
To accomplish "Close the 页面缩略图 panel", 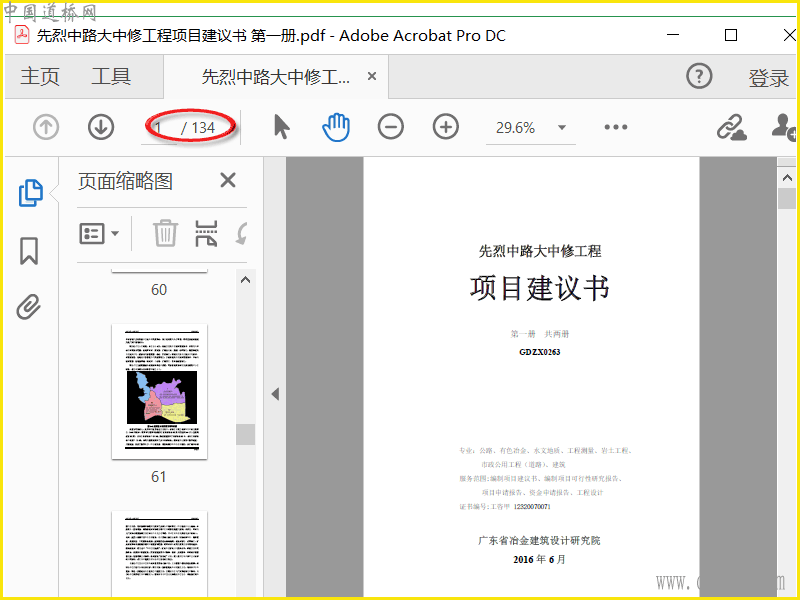I will point(228,180).
